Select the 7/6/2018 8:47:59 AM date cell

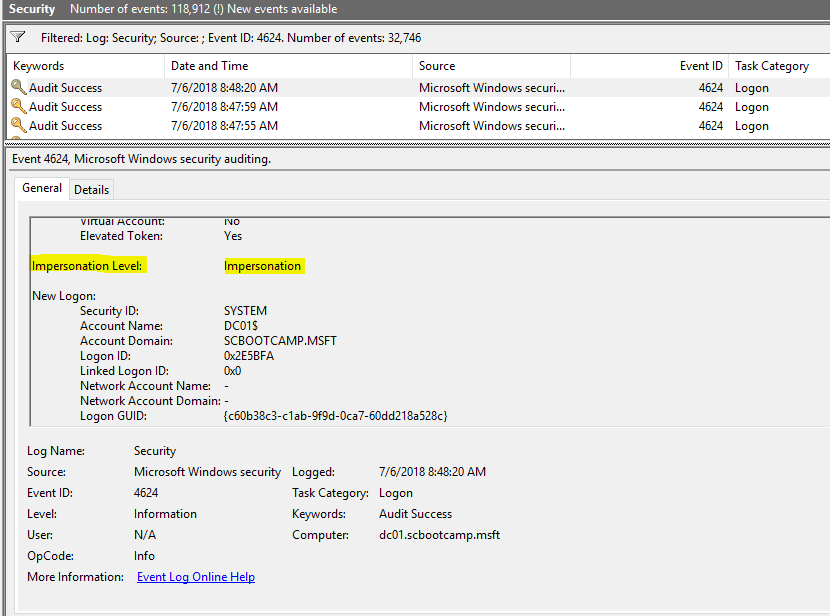tap(224, 107)
